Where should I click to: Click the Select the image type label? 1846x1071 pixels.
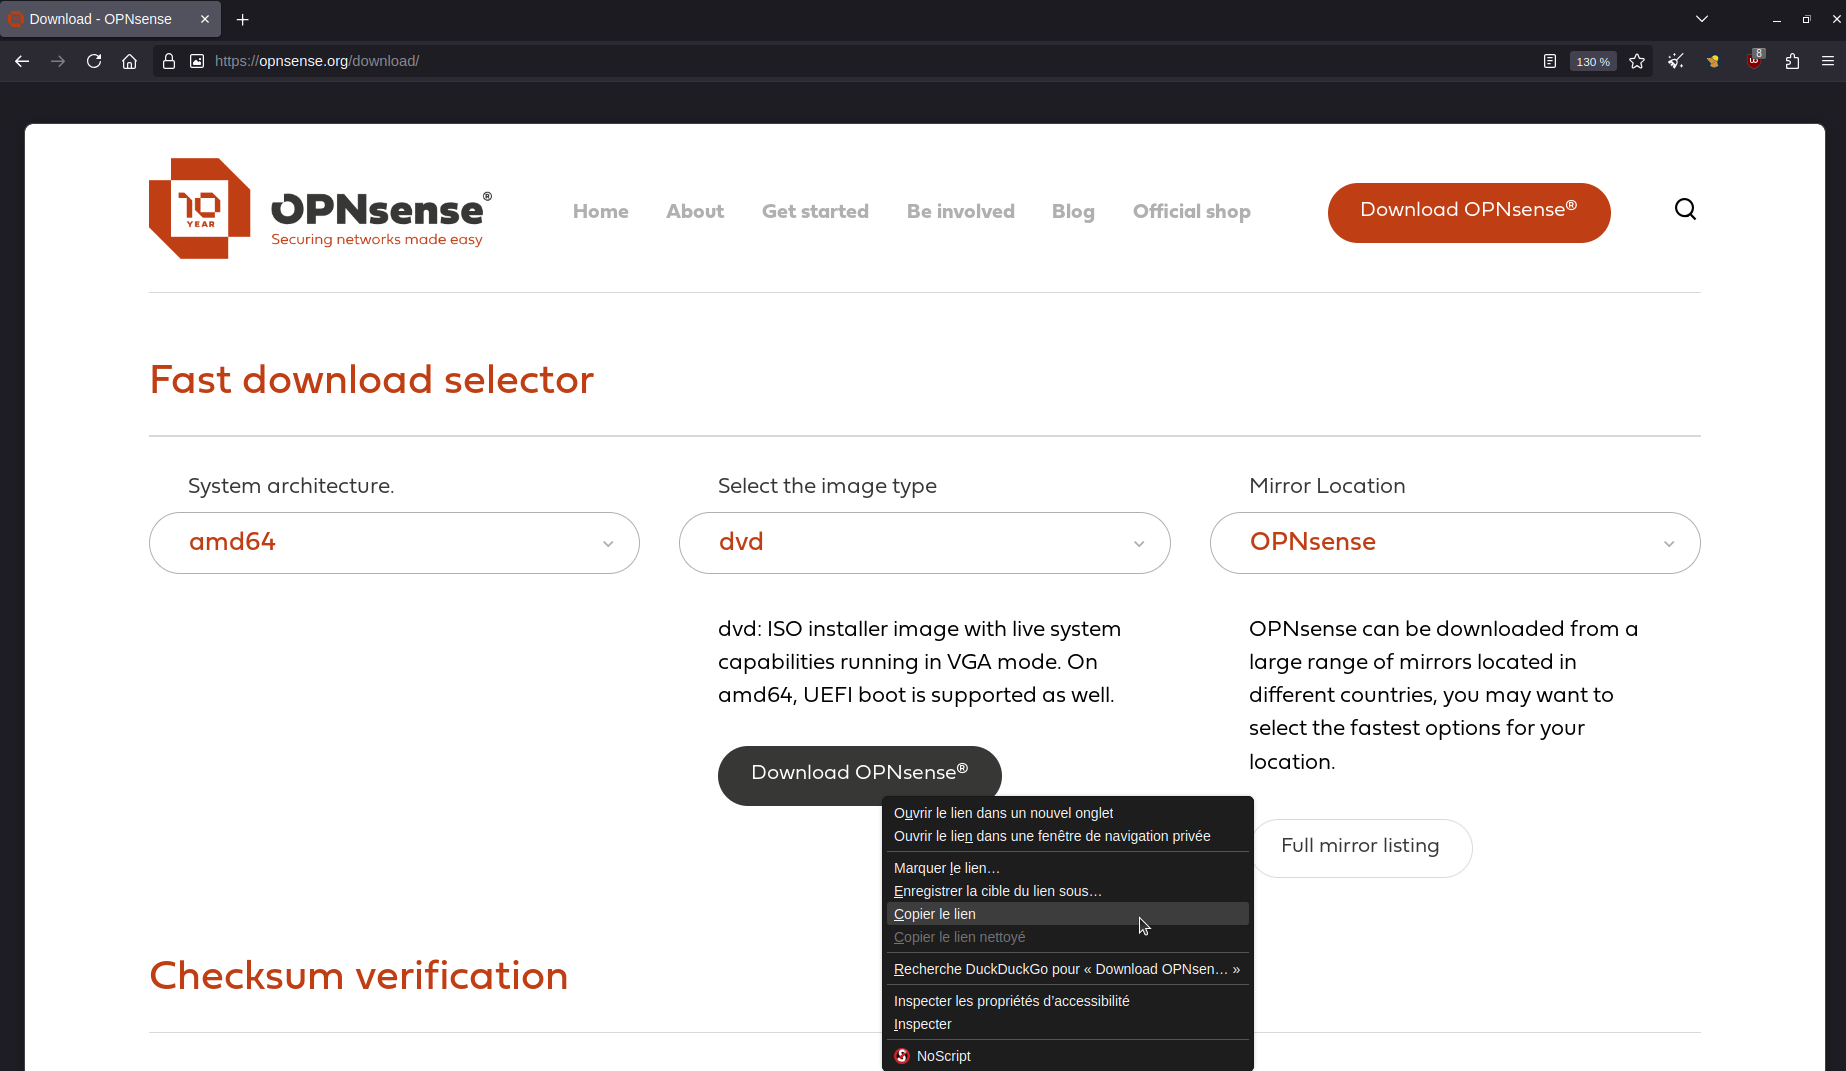click(x=827, y=486)
